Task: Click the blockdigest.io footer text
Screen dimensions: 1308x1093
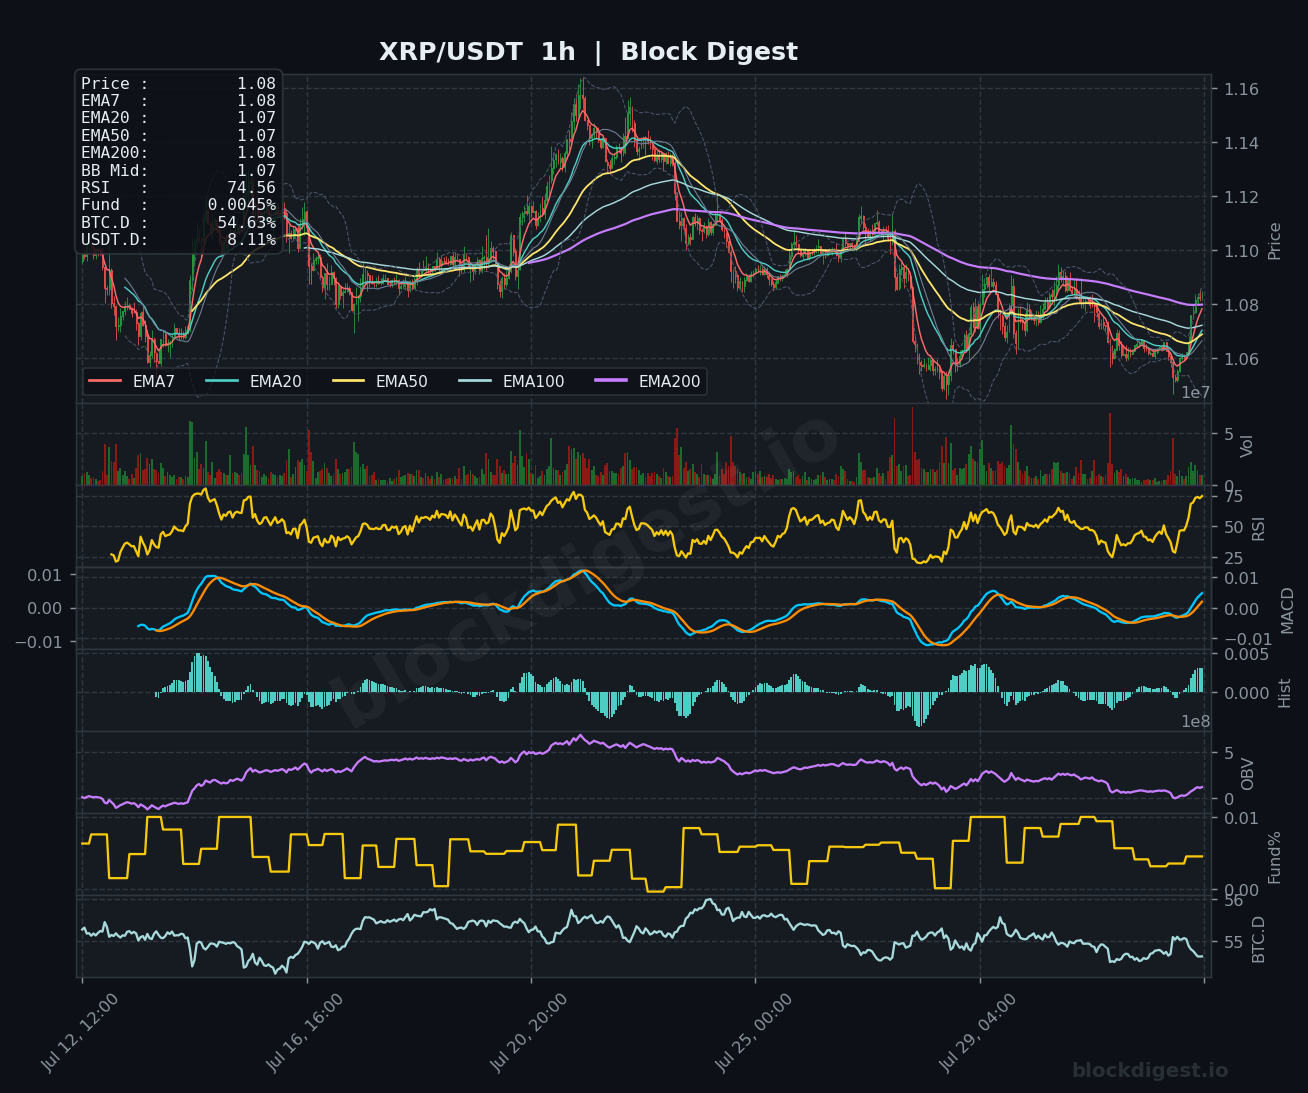Action: [1150, 1071]
